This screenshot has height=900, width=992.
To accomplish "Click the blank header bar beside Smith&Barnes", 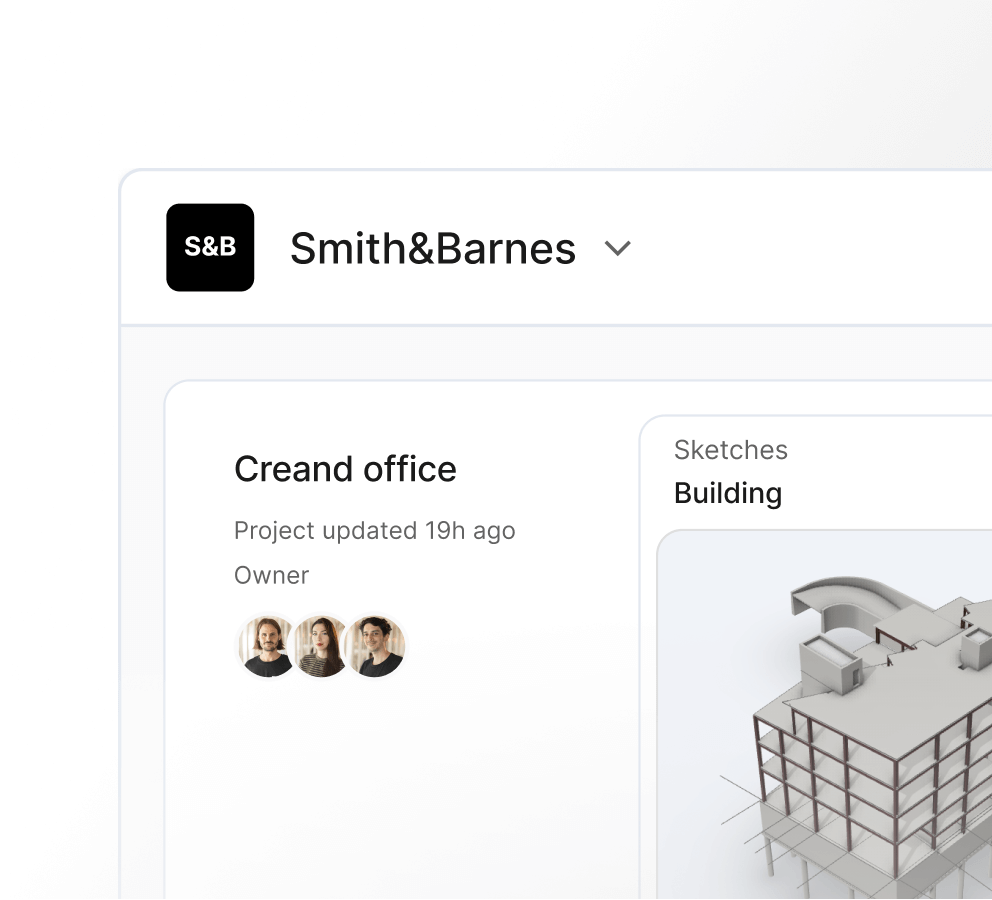I will pyautogui.click(x=810, y=248).
